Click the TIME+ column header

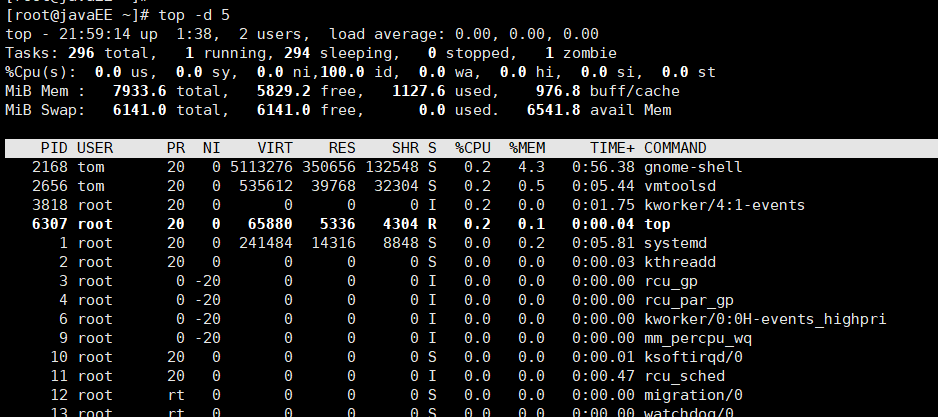click(612, 148)
